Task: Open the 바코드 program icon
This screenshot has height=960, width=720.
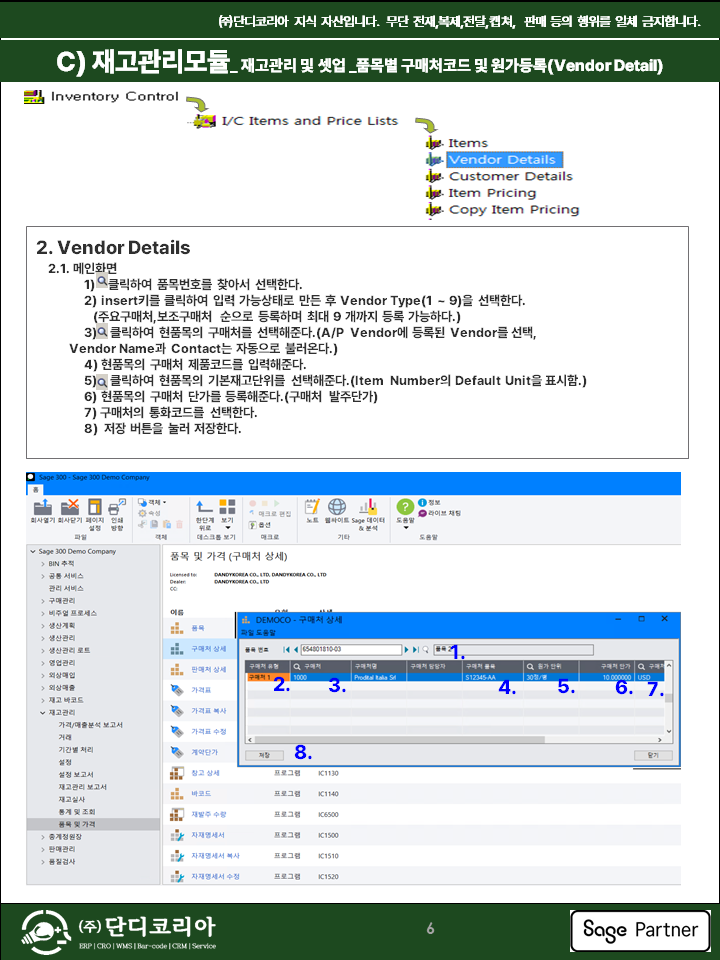Action: [x=177, y=793]
